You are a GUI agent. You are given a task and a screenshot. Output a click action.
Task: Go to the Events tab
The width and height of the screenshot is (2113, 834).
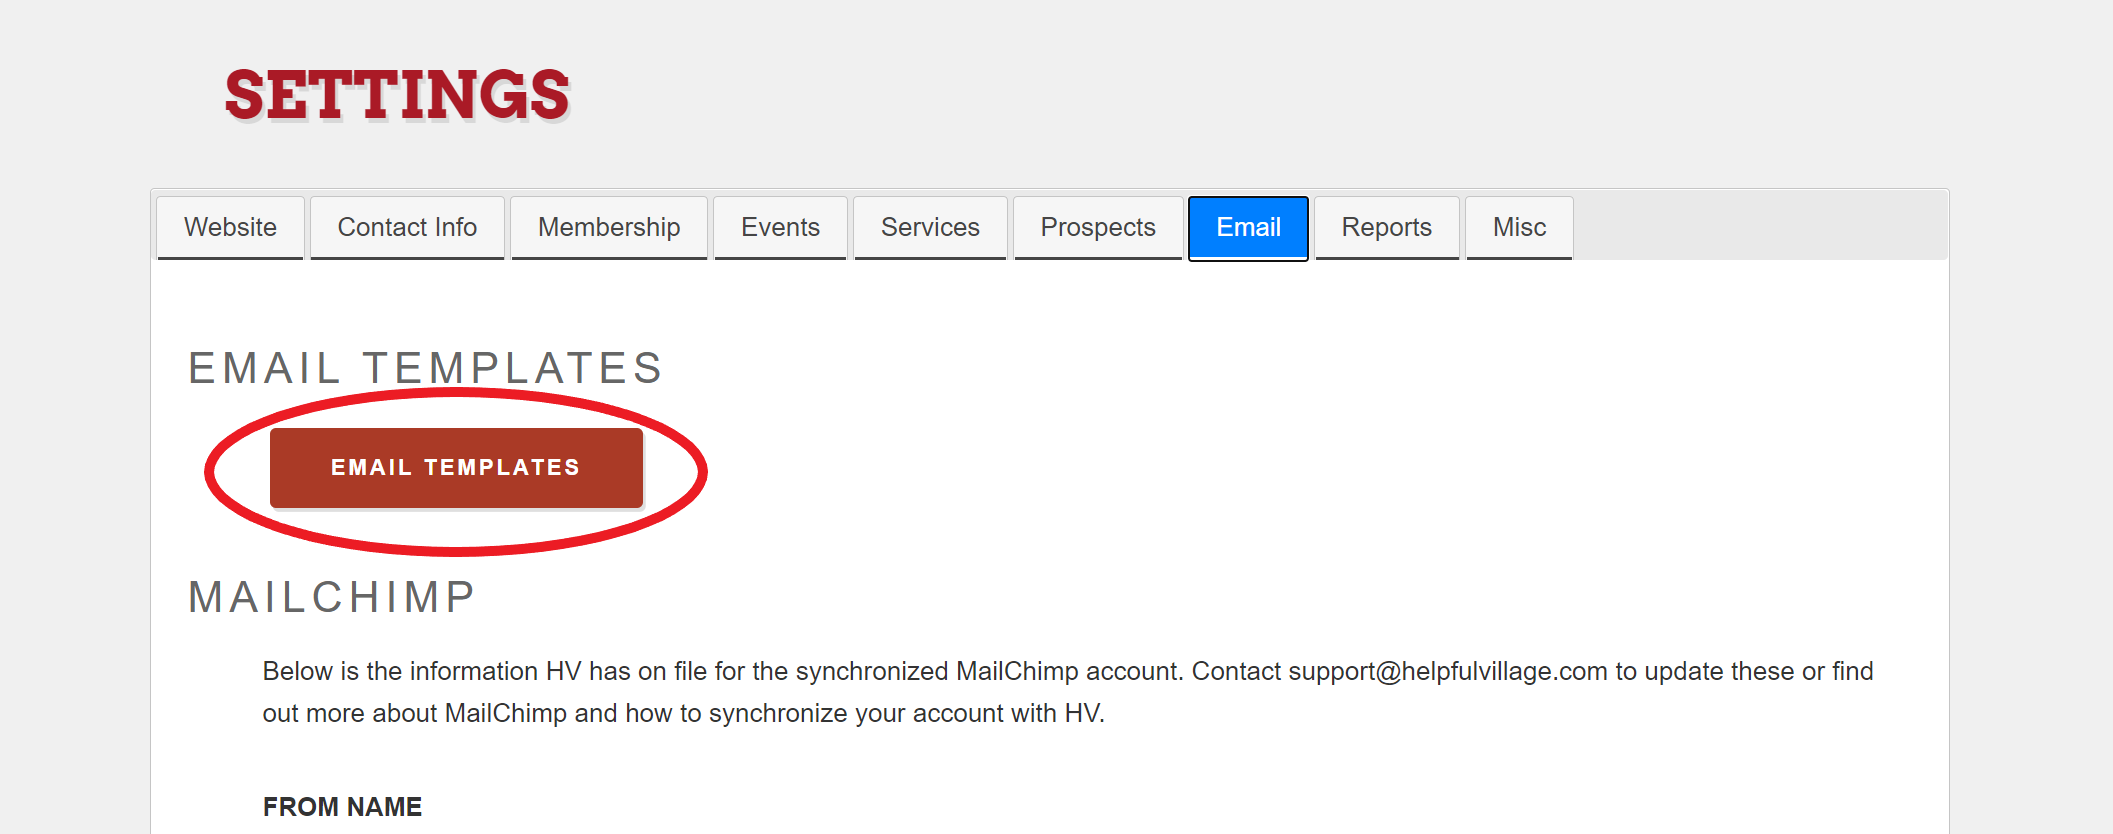780,228
